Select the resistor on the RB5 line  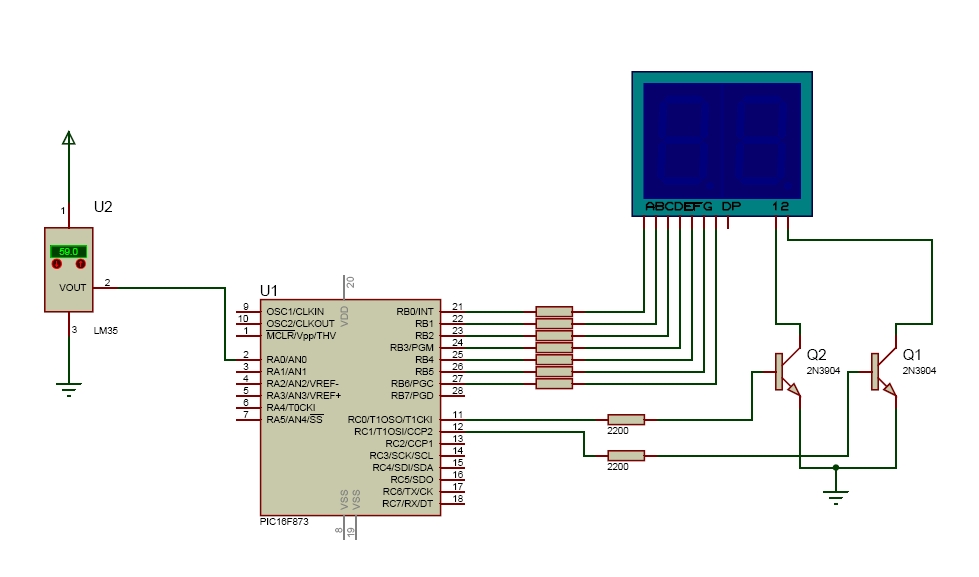pos(554,372)
